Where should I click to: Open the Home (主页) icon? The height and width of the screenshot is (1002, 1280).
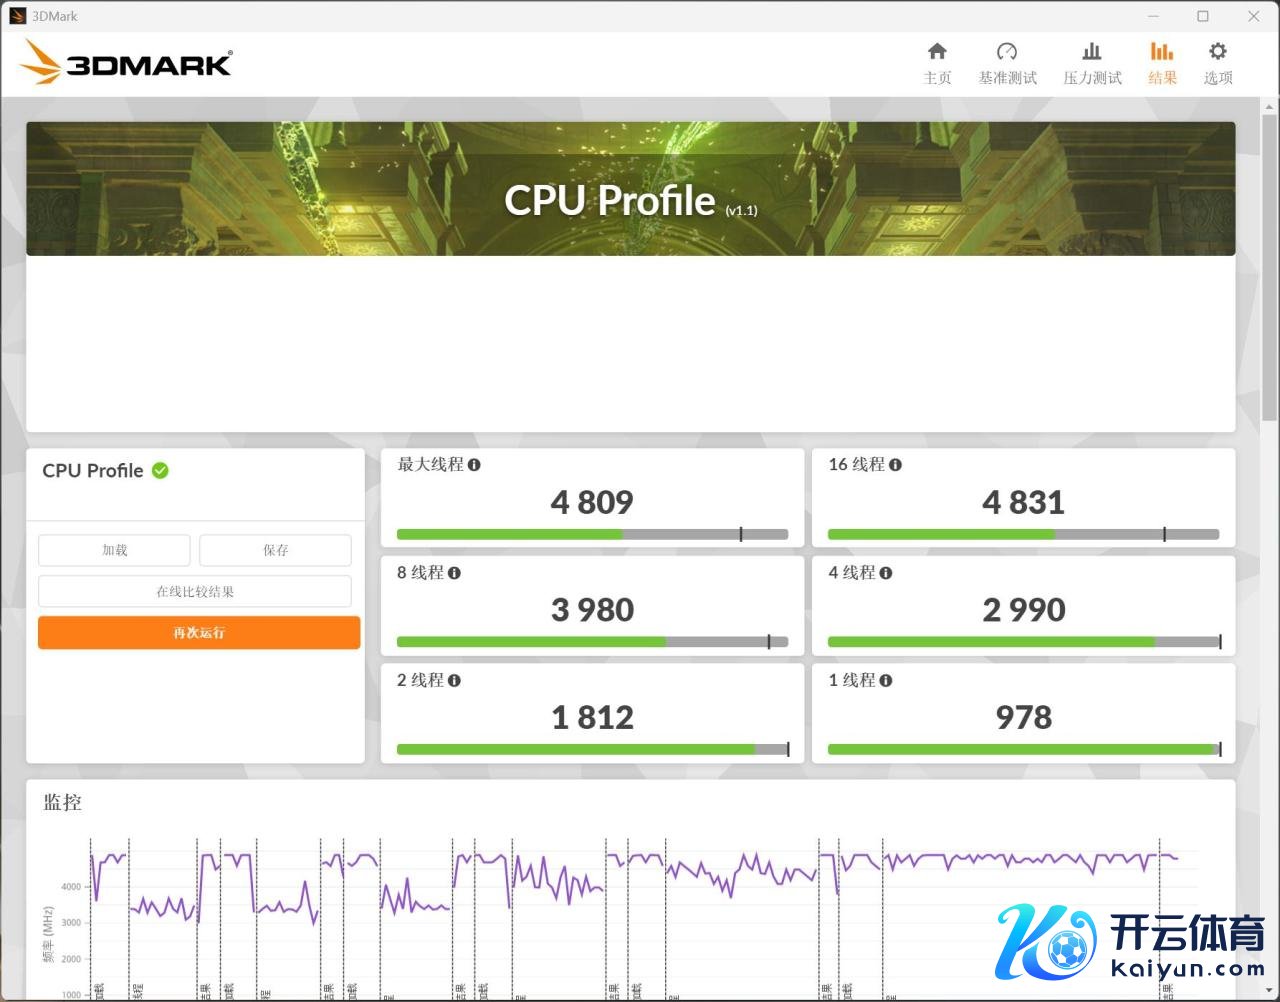(x=937, y=52)
